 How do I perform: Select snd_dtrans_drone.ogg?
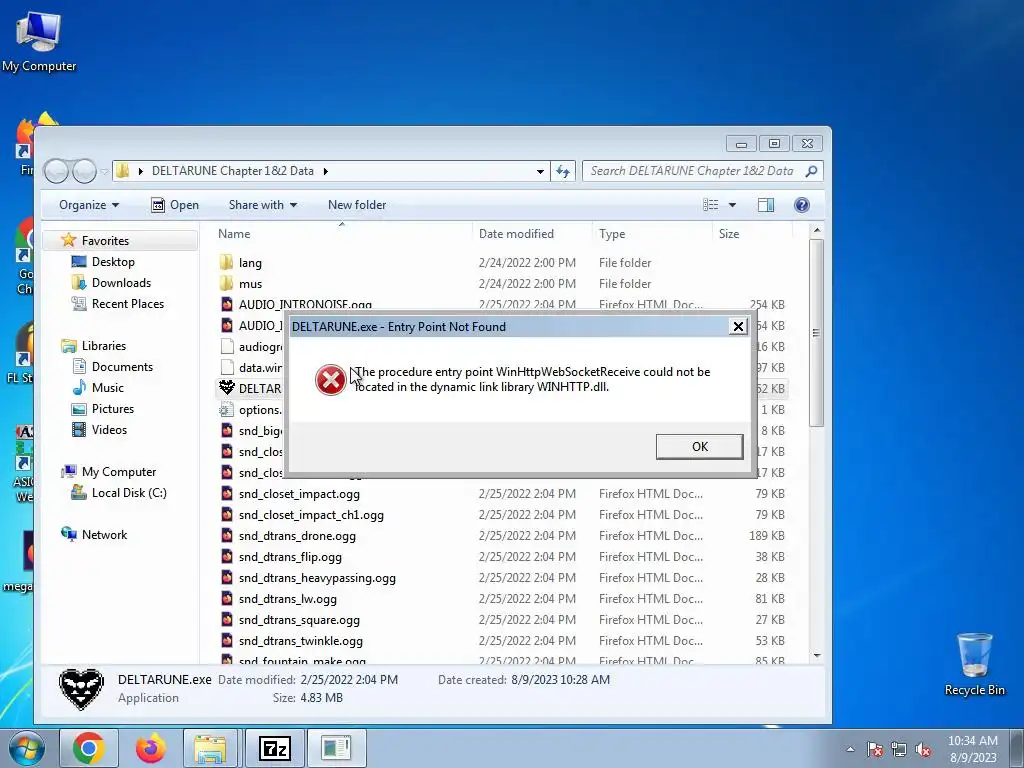point(297,536)
